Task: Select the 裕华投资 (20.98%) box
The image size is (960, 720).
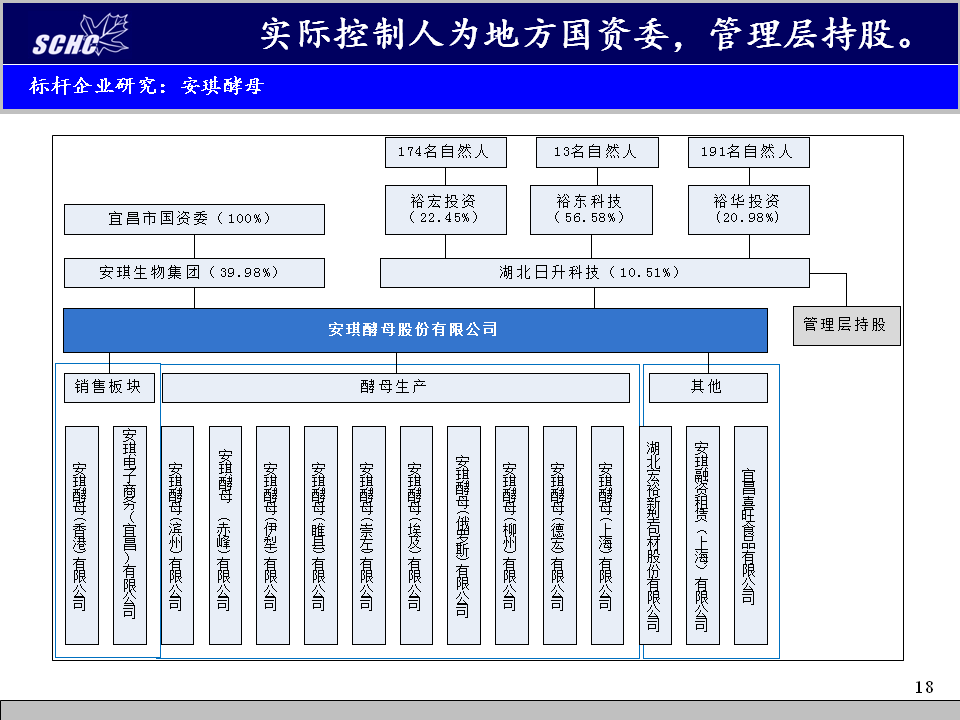Action: click(x=748, y=209)
